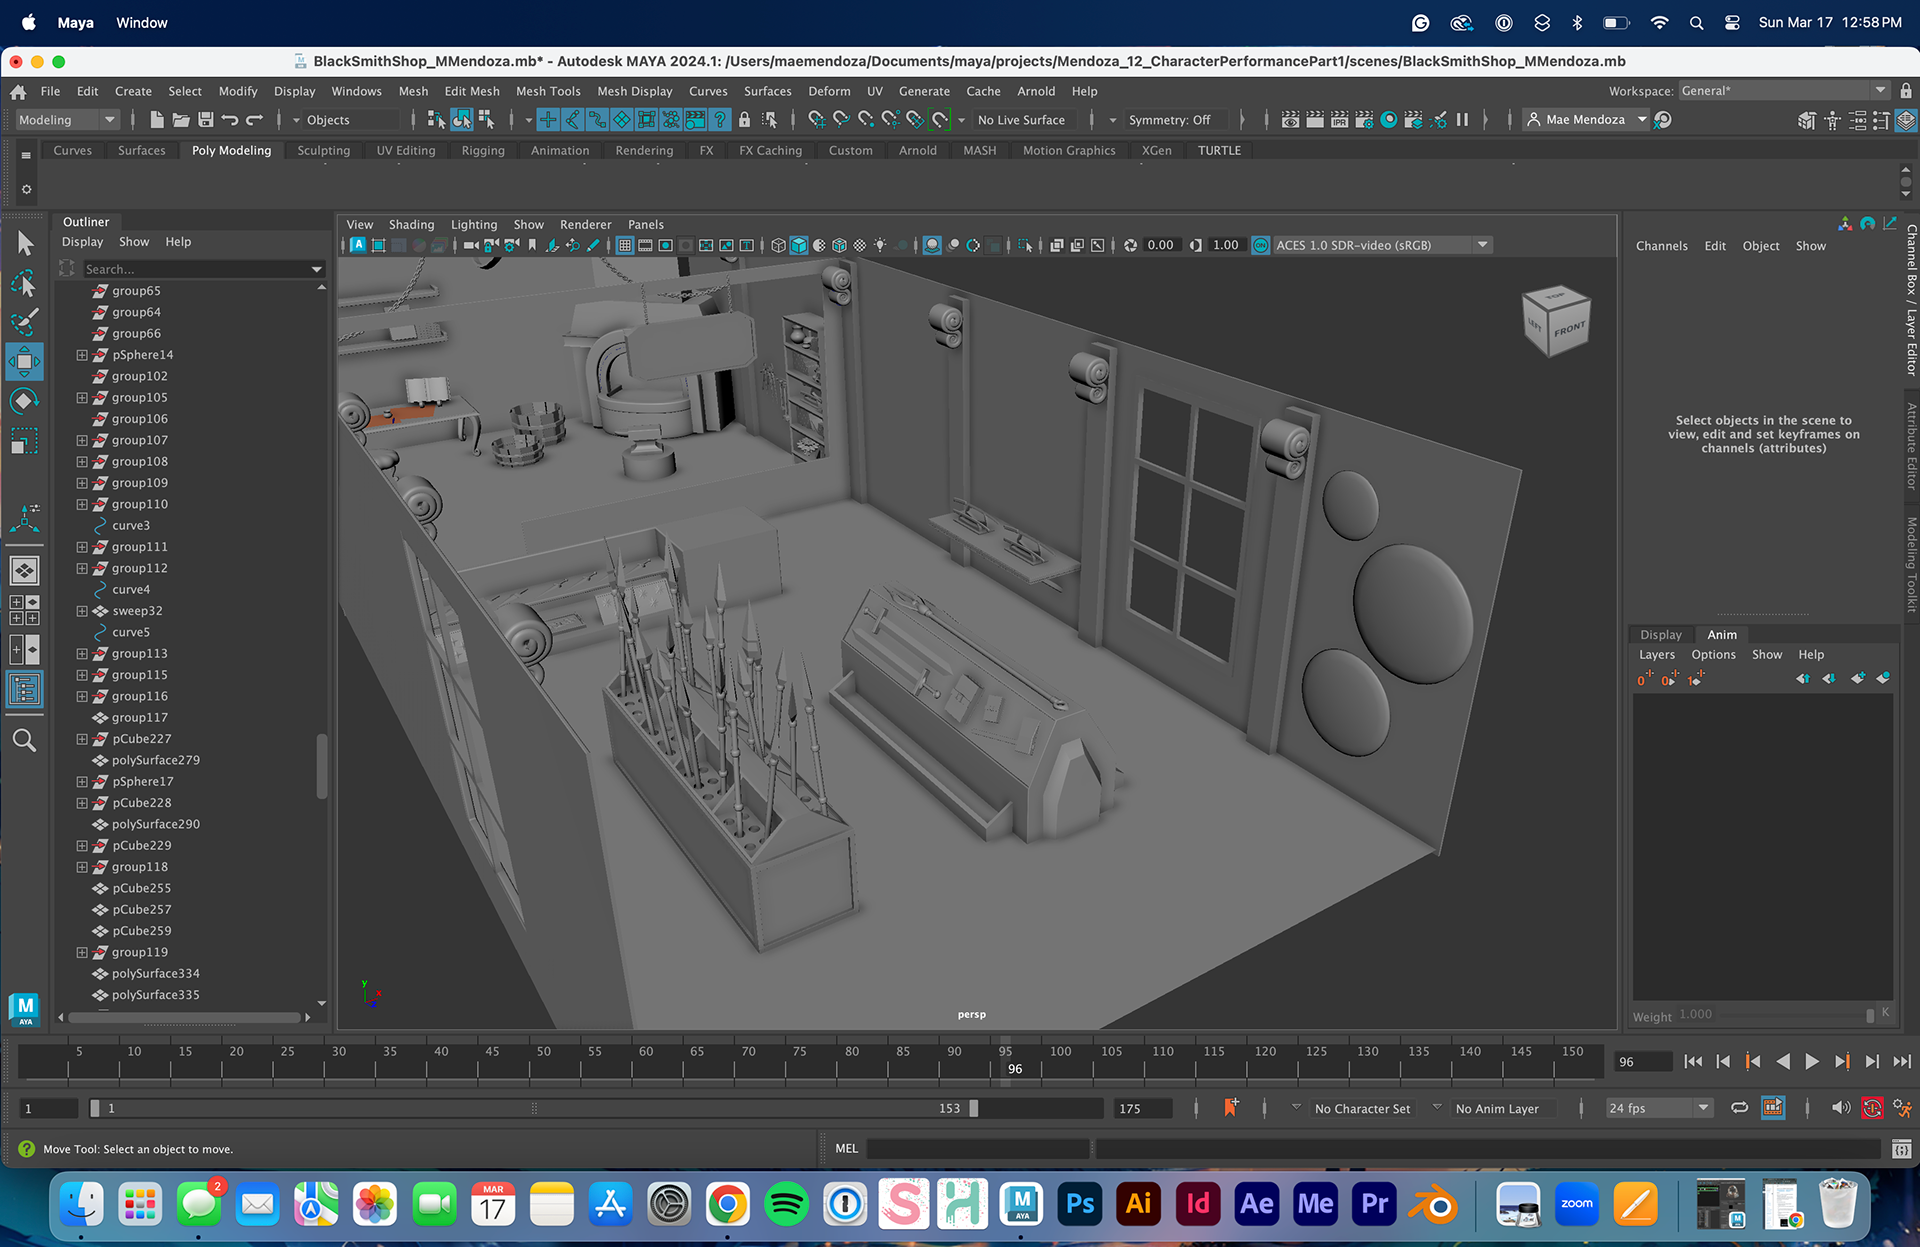Click the lock selection icon
The image size is (1920, 1247).
744,120
